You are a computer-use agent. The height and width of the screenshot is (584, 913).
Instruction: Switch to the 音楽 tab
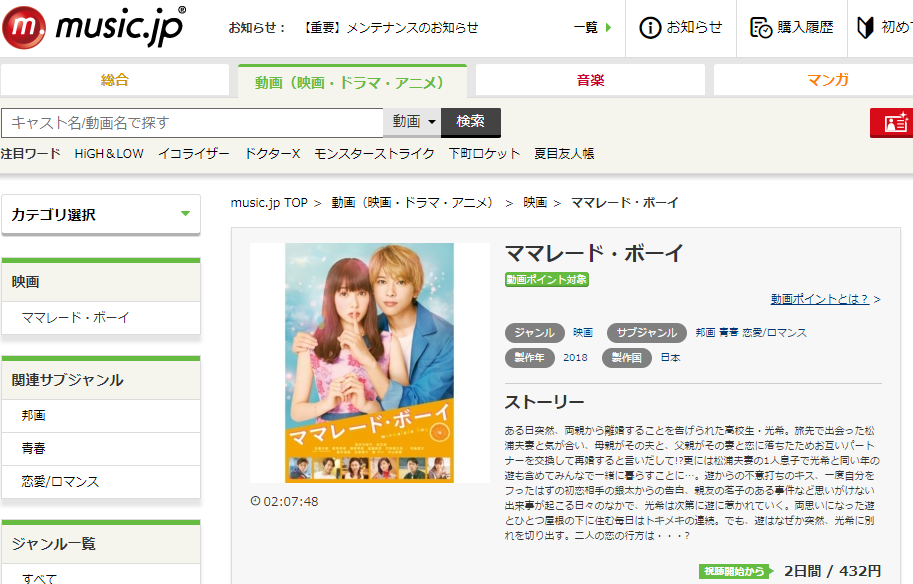(x=590, y=80)
